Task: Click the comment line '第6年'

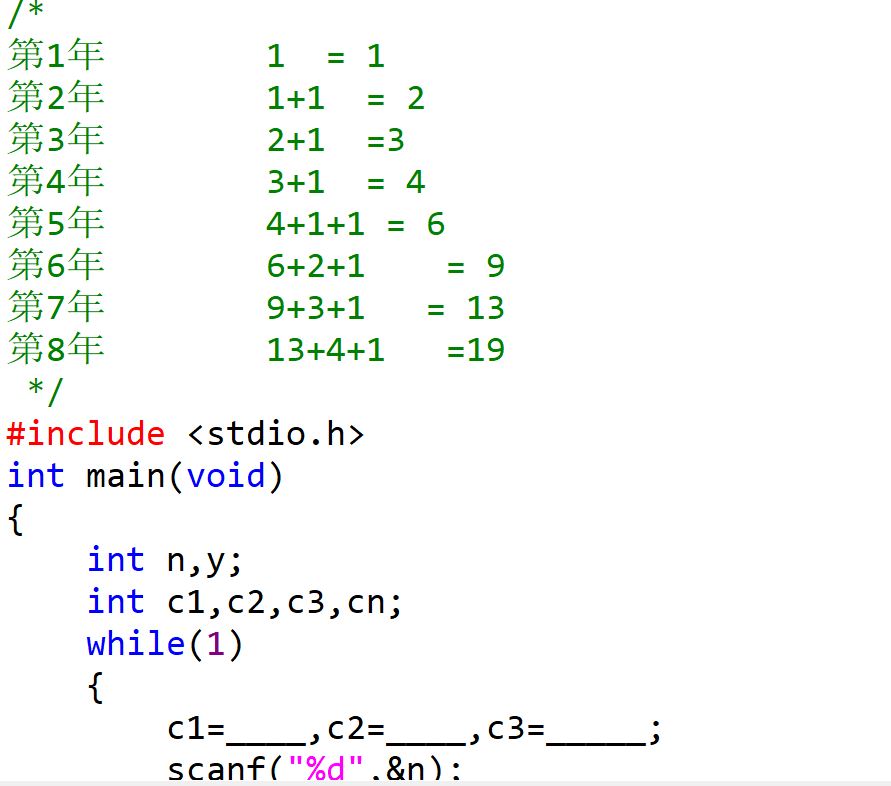Action: [56, 265]
